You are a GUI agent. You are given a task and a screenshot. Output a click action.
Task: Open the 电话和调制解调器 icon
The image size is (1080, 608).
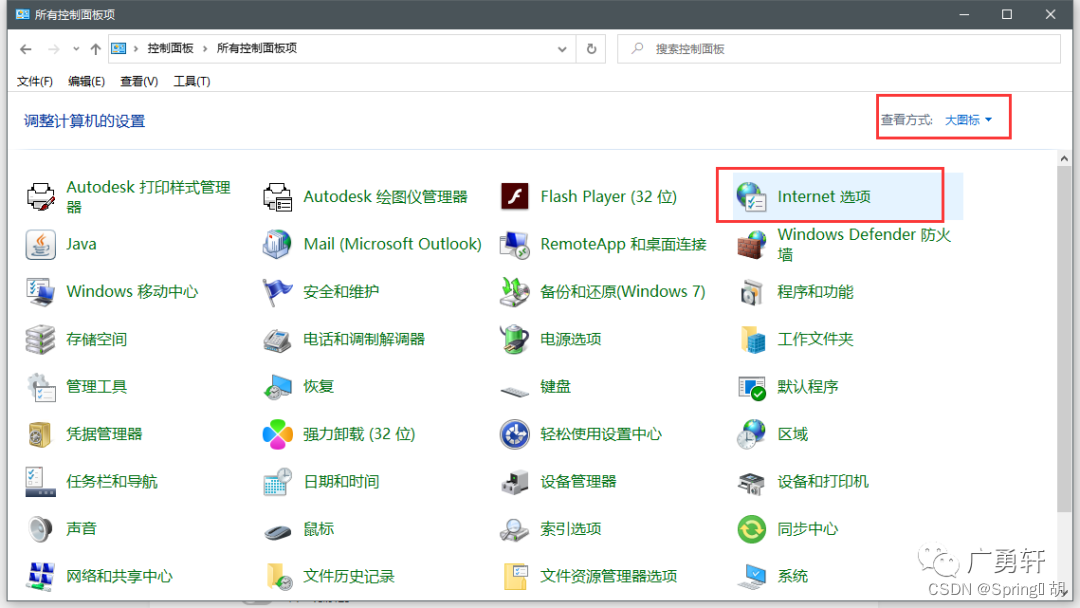tap(278, 339)
